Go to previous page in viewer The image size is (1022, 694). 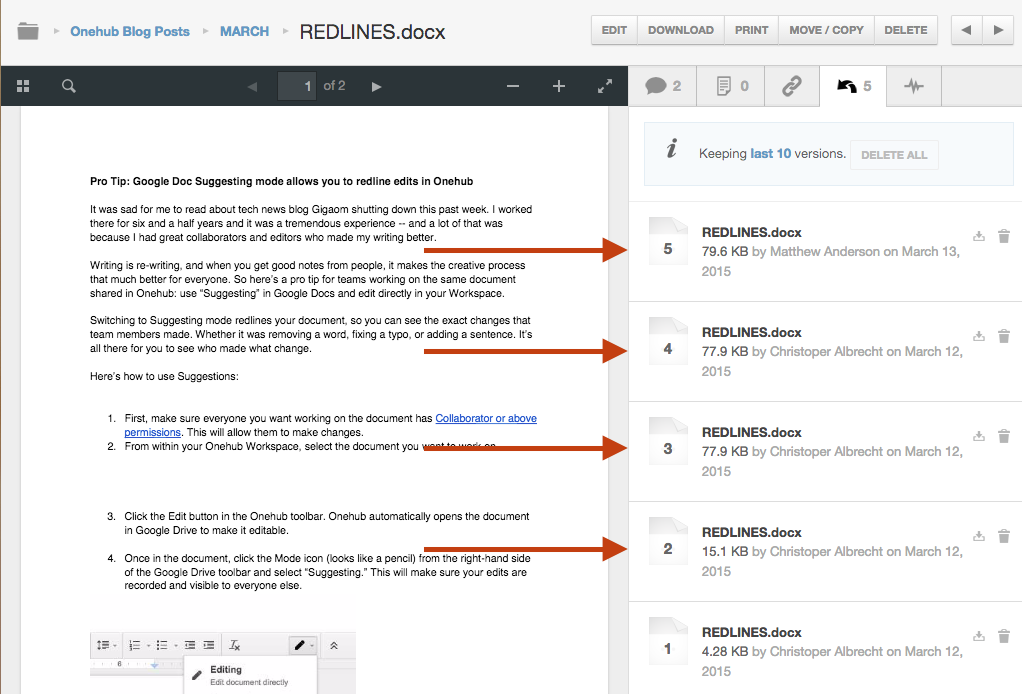[x=252, y=87]
